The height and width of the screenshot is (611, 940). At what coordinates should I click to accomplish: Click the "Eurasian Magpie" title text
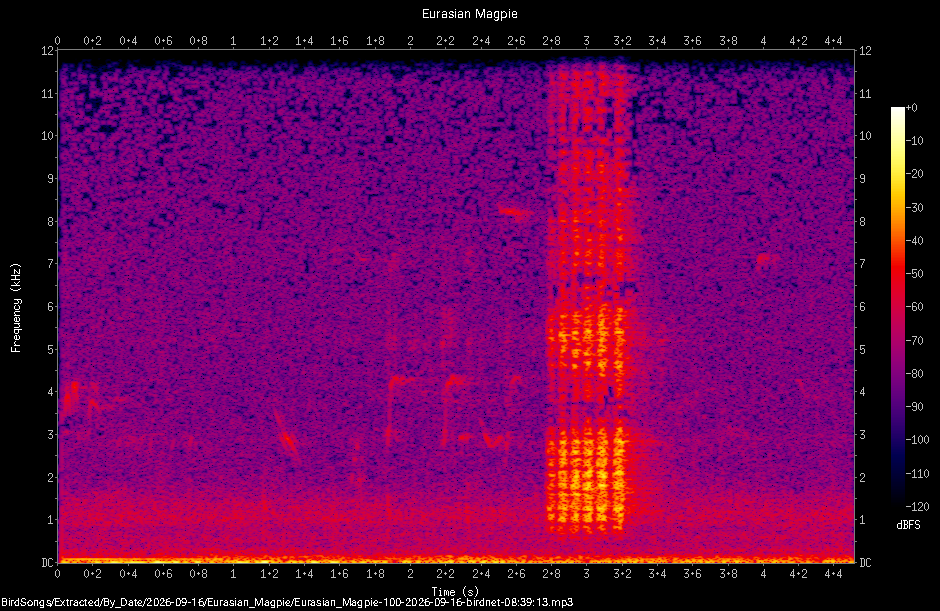click(469, 14)
